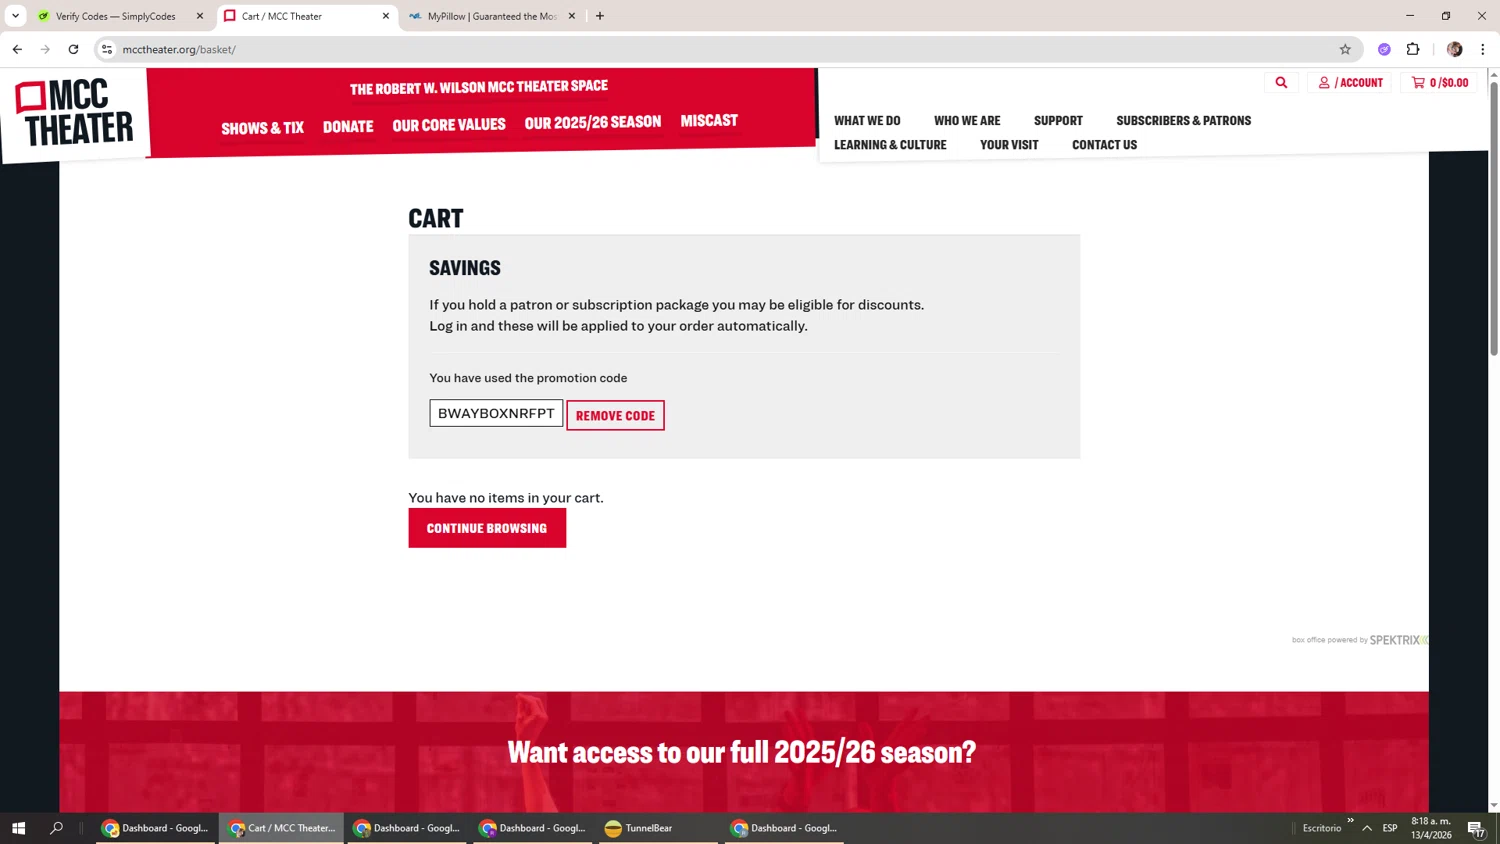Click the Spektrix box office link
The height and width of the screenshot is (844, 1500).
click(1360, 640)
